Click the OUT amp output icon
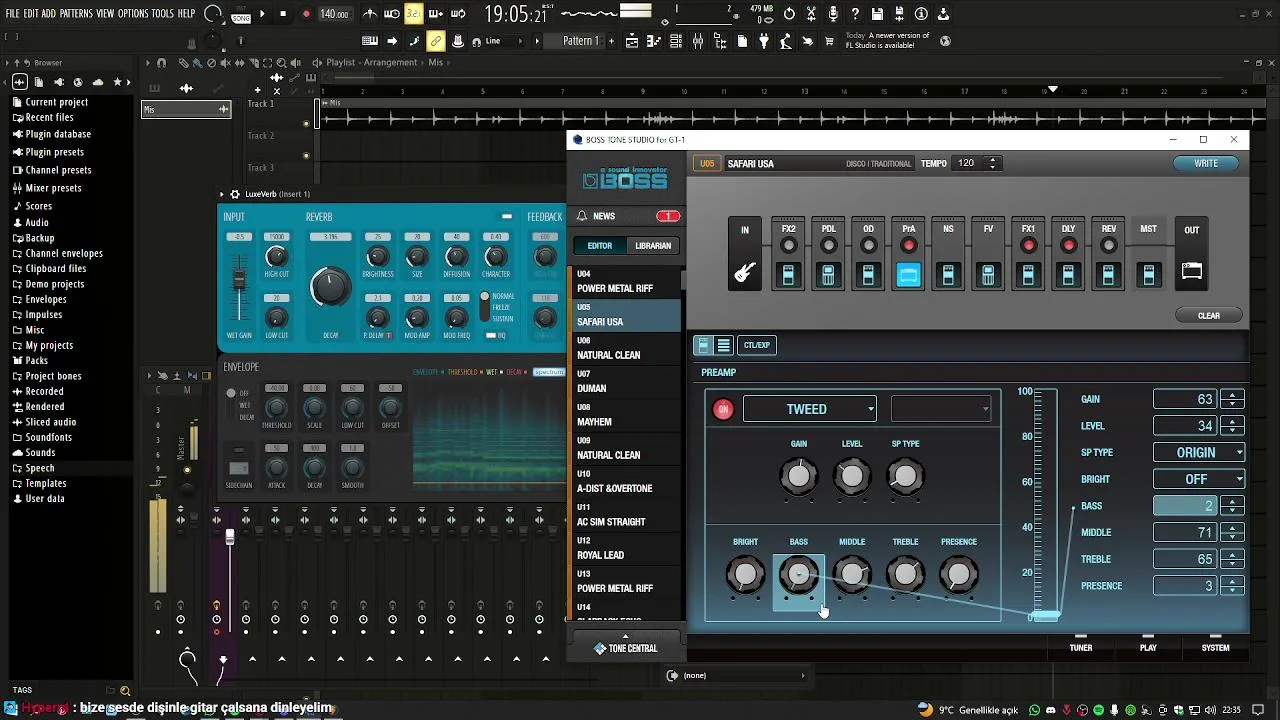 (x=1191, y=271)
